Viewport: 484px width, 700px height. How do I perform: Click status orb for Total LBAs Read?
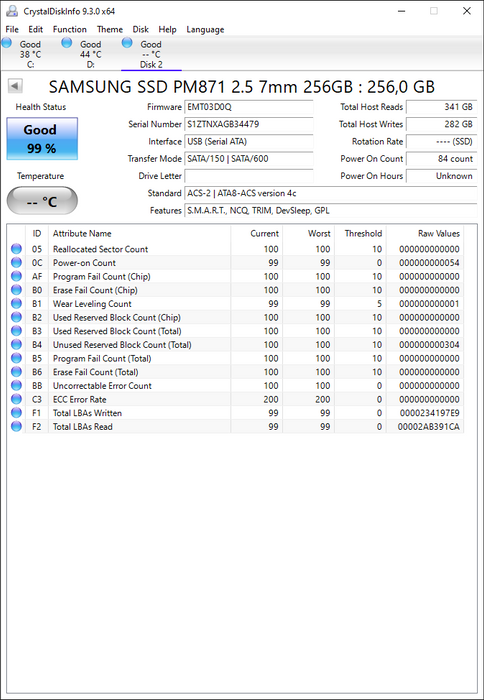coord(17,426)
